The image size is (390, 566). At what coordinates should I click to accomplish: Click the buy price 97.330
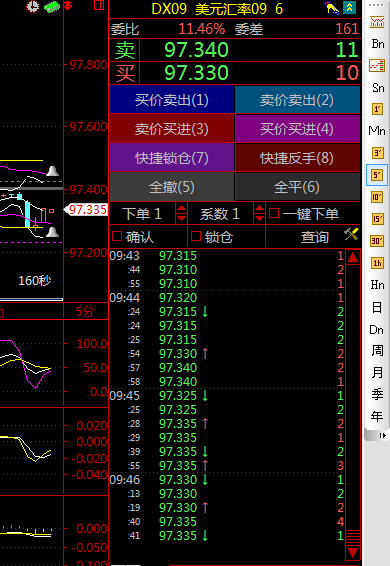click(x=196, y=73)
